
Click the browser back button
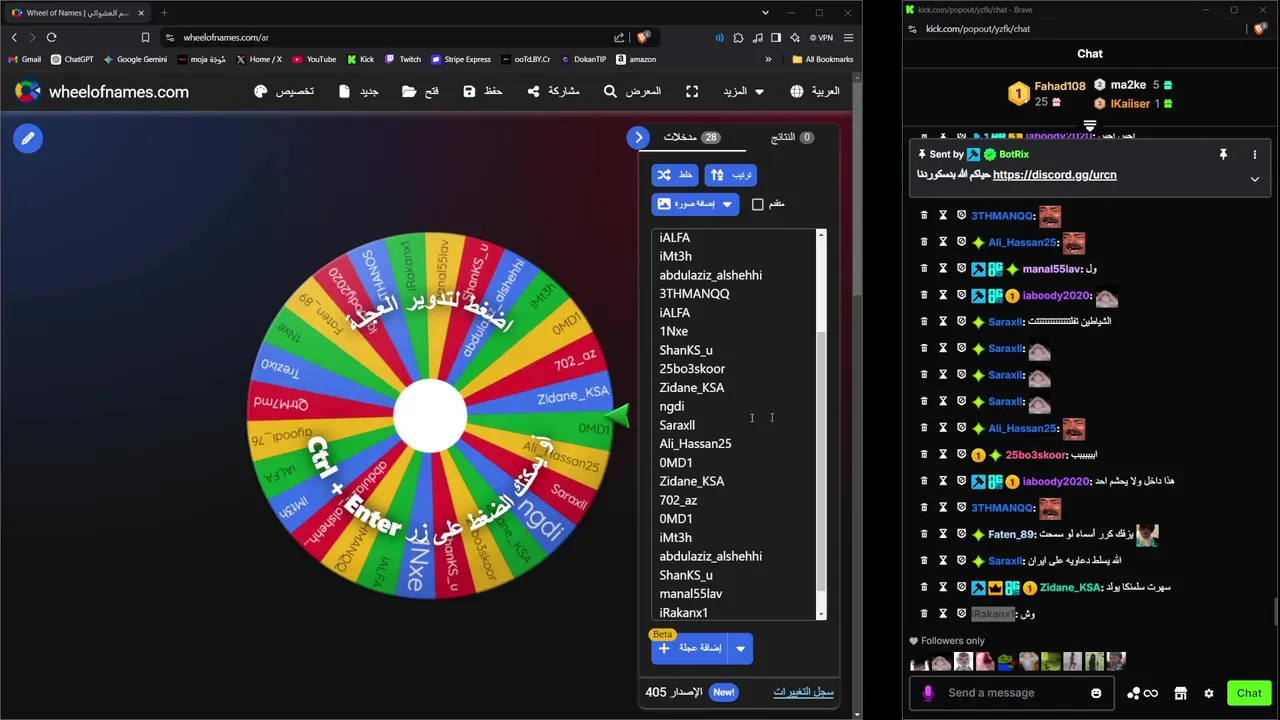(14, 37)
